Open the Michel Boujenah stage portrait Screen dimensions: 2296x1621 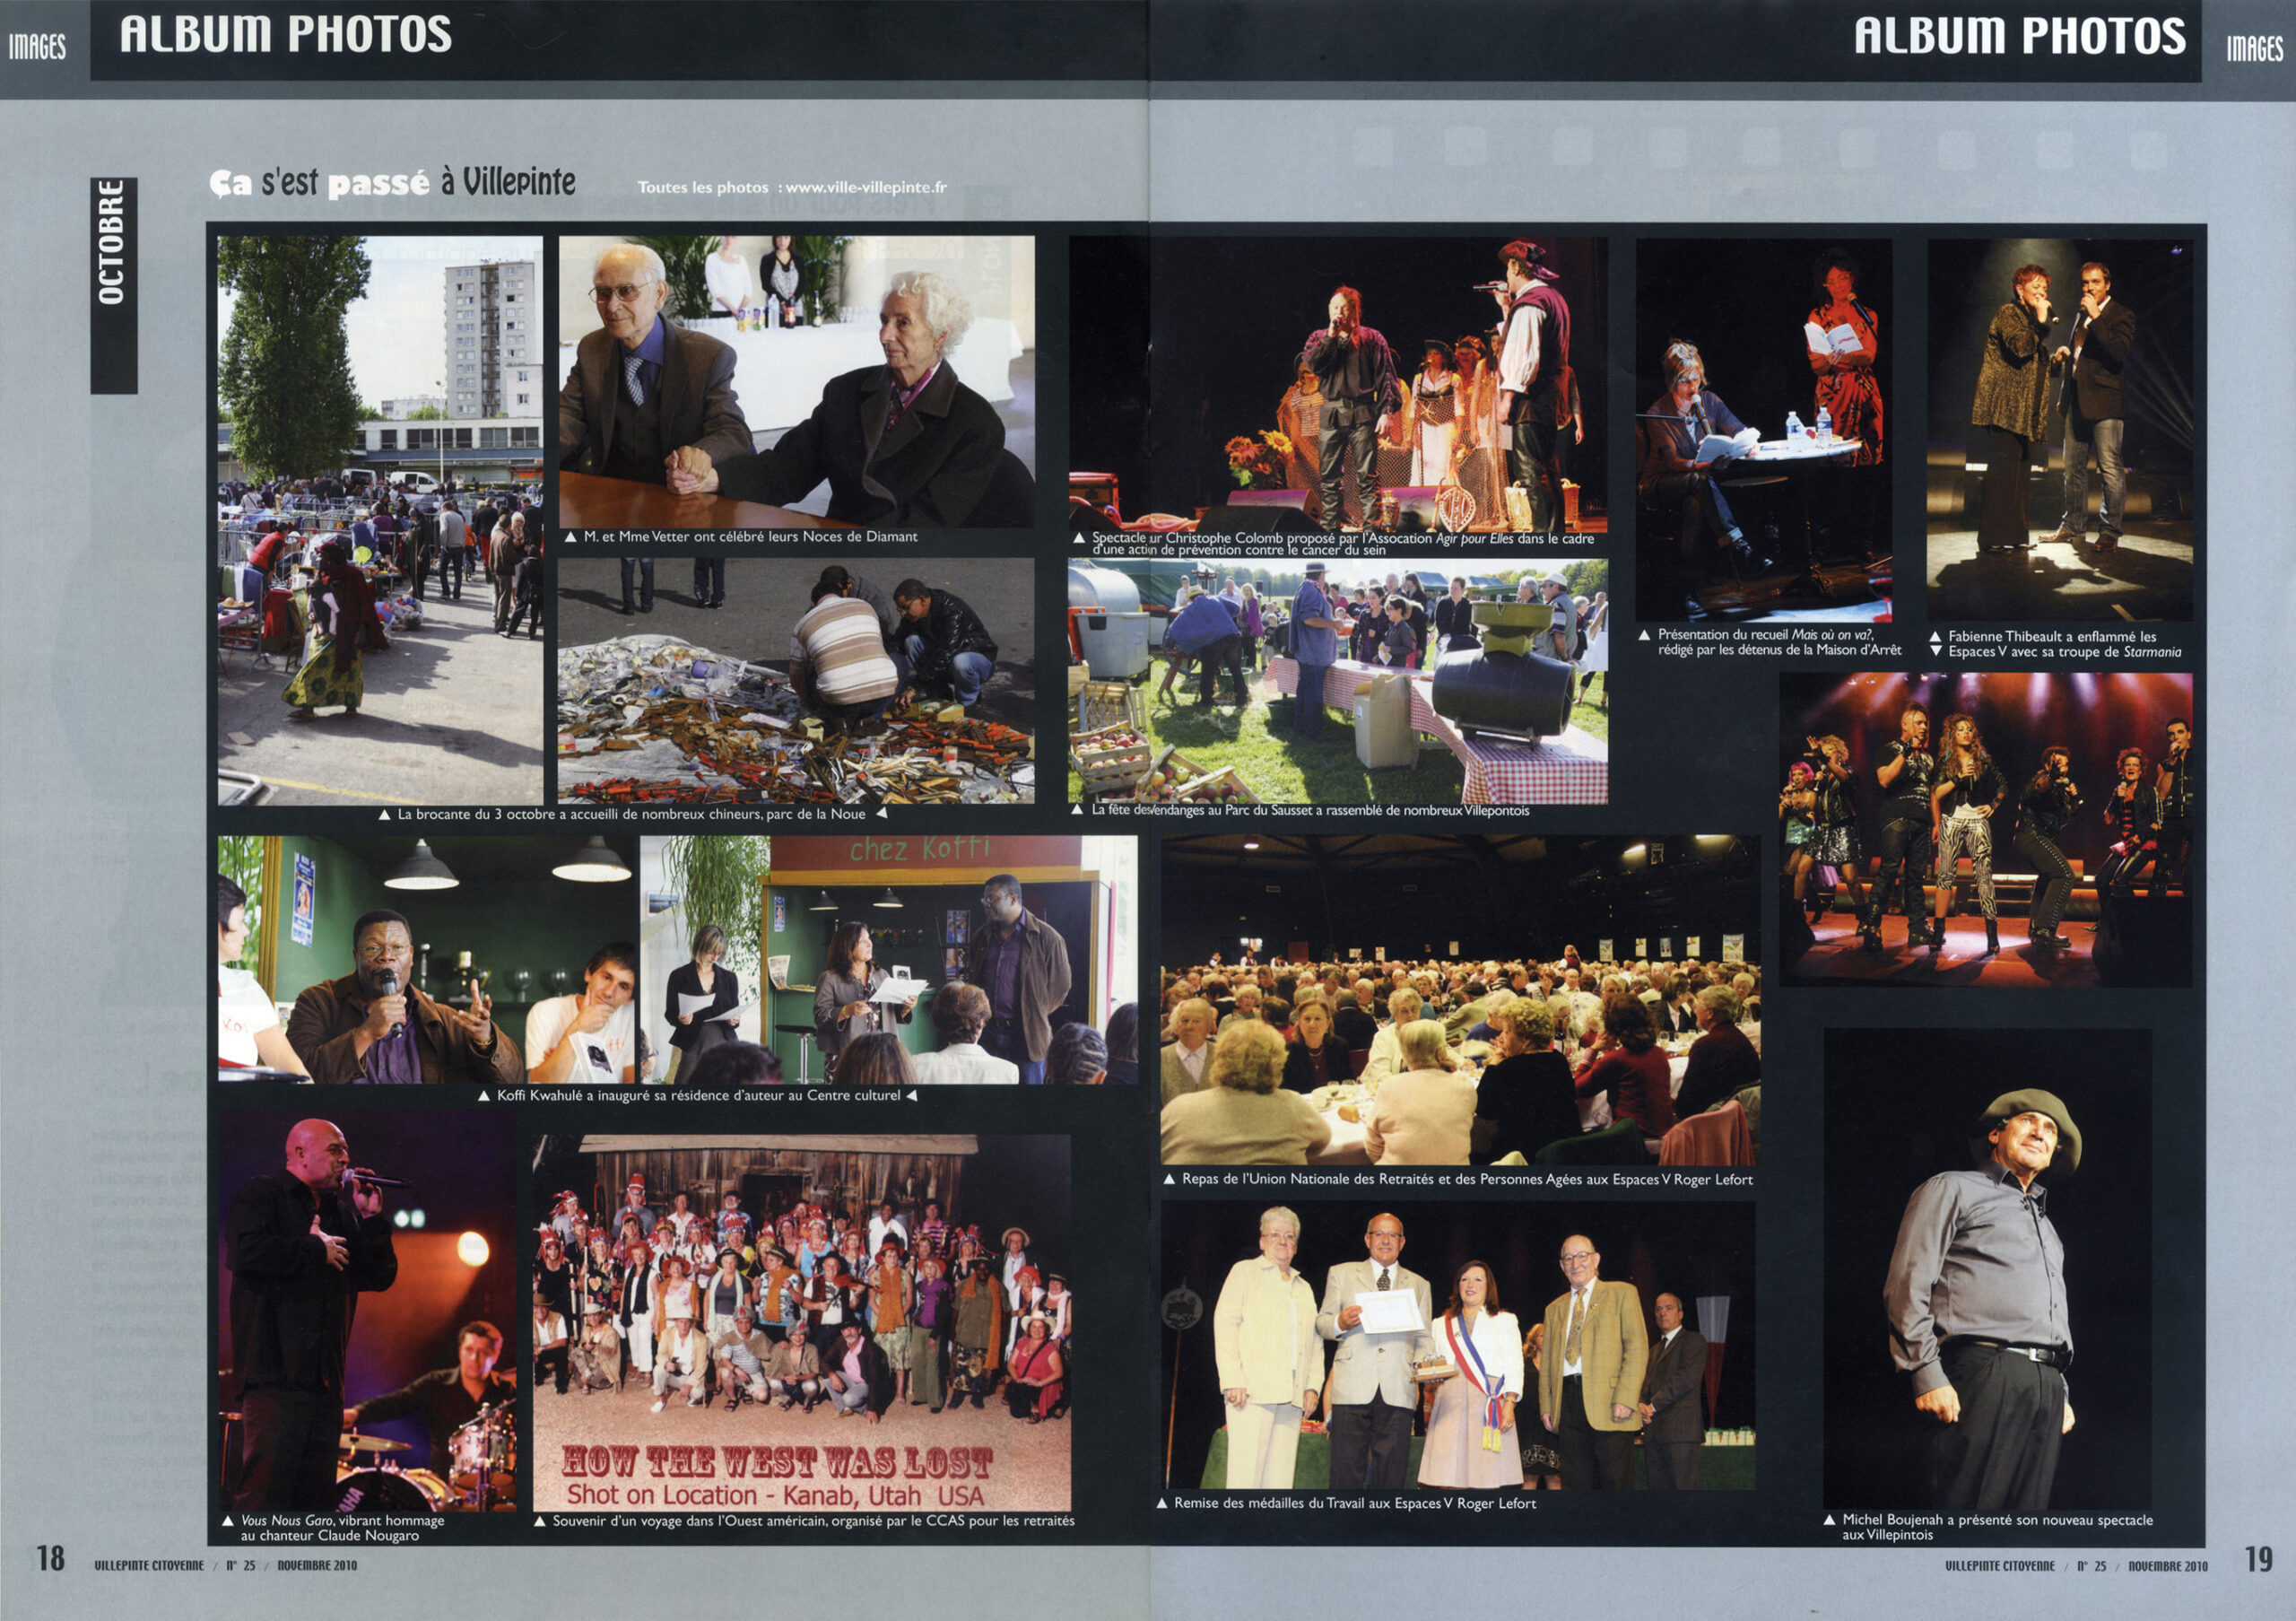1988,1269
